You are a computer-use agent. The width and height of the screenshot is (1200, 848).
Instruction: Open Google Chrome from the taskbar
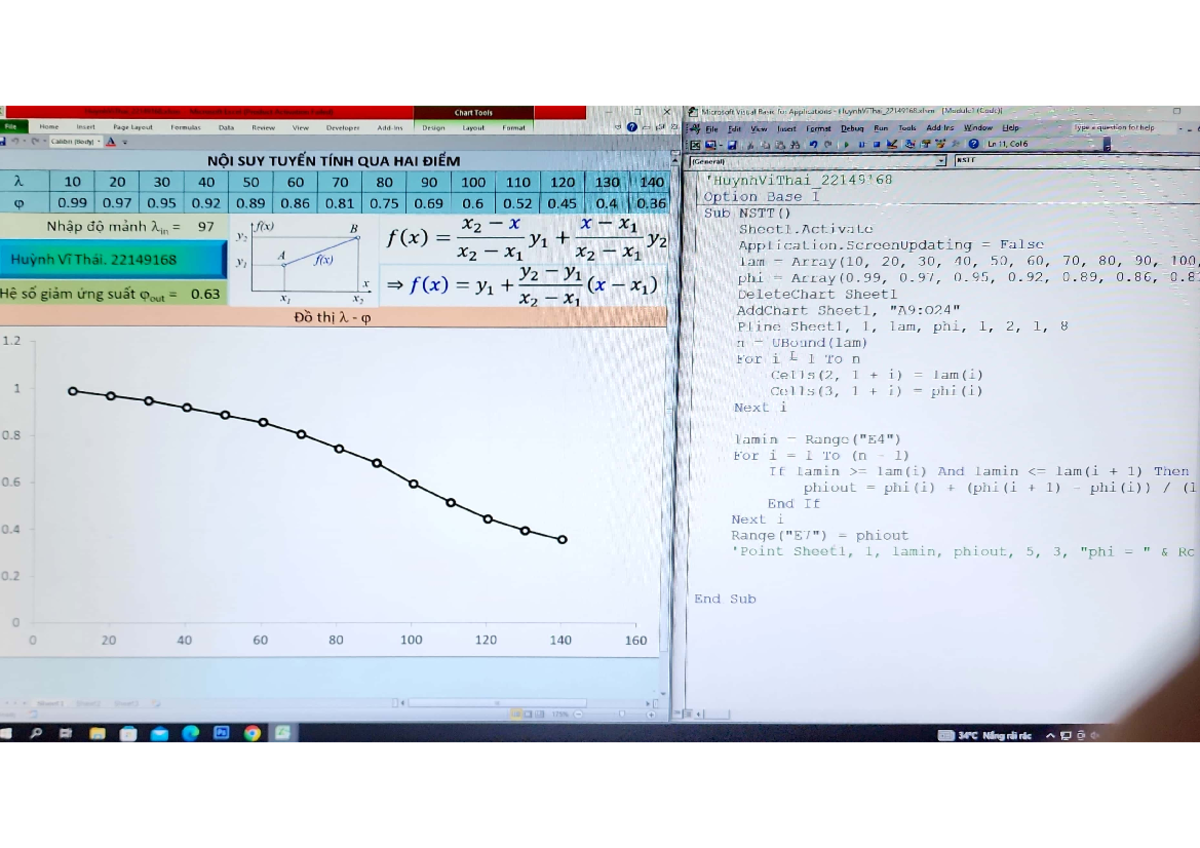click(252, 733)
